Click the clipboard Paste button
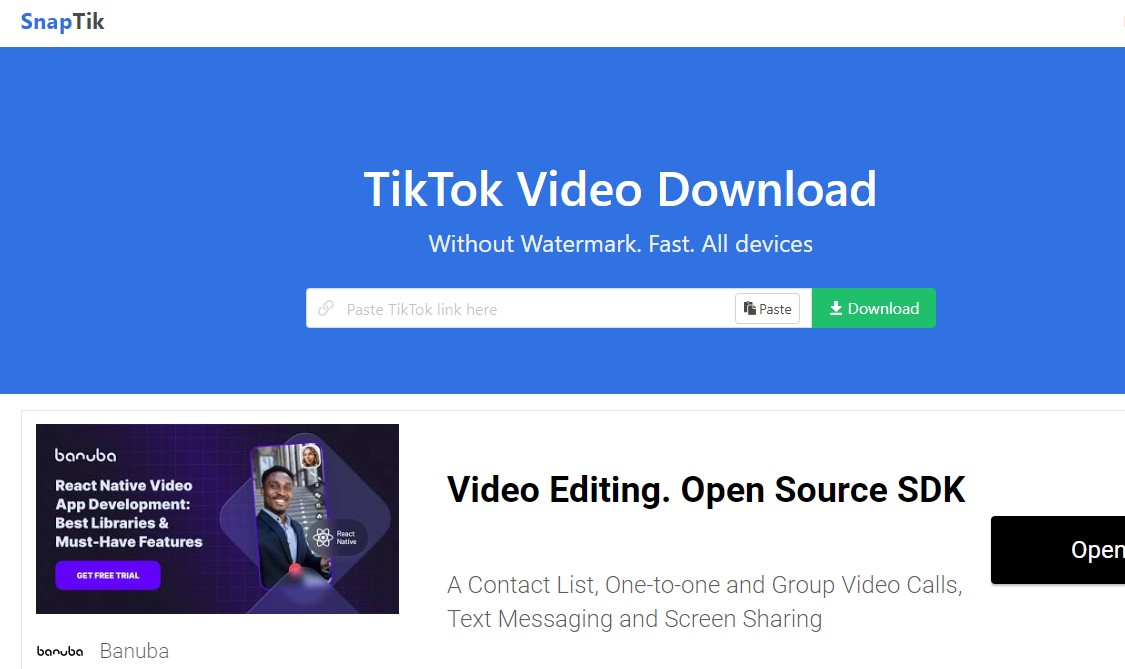This screenshot has height=669, width=1125. coord(767,309)
